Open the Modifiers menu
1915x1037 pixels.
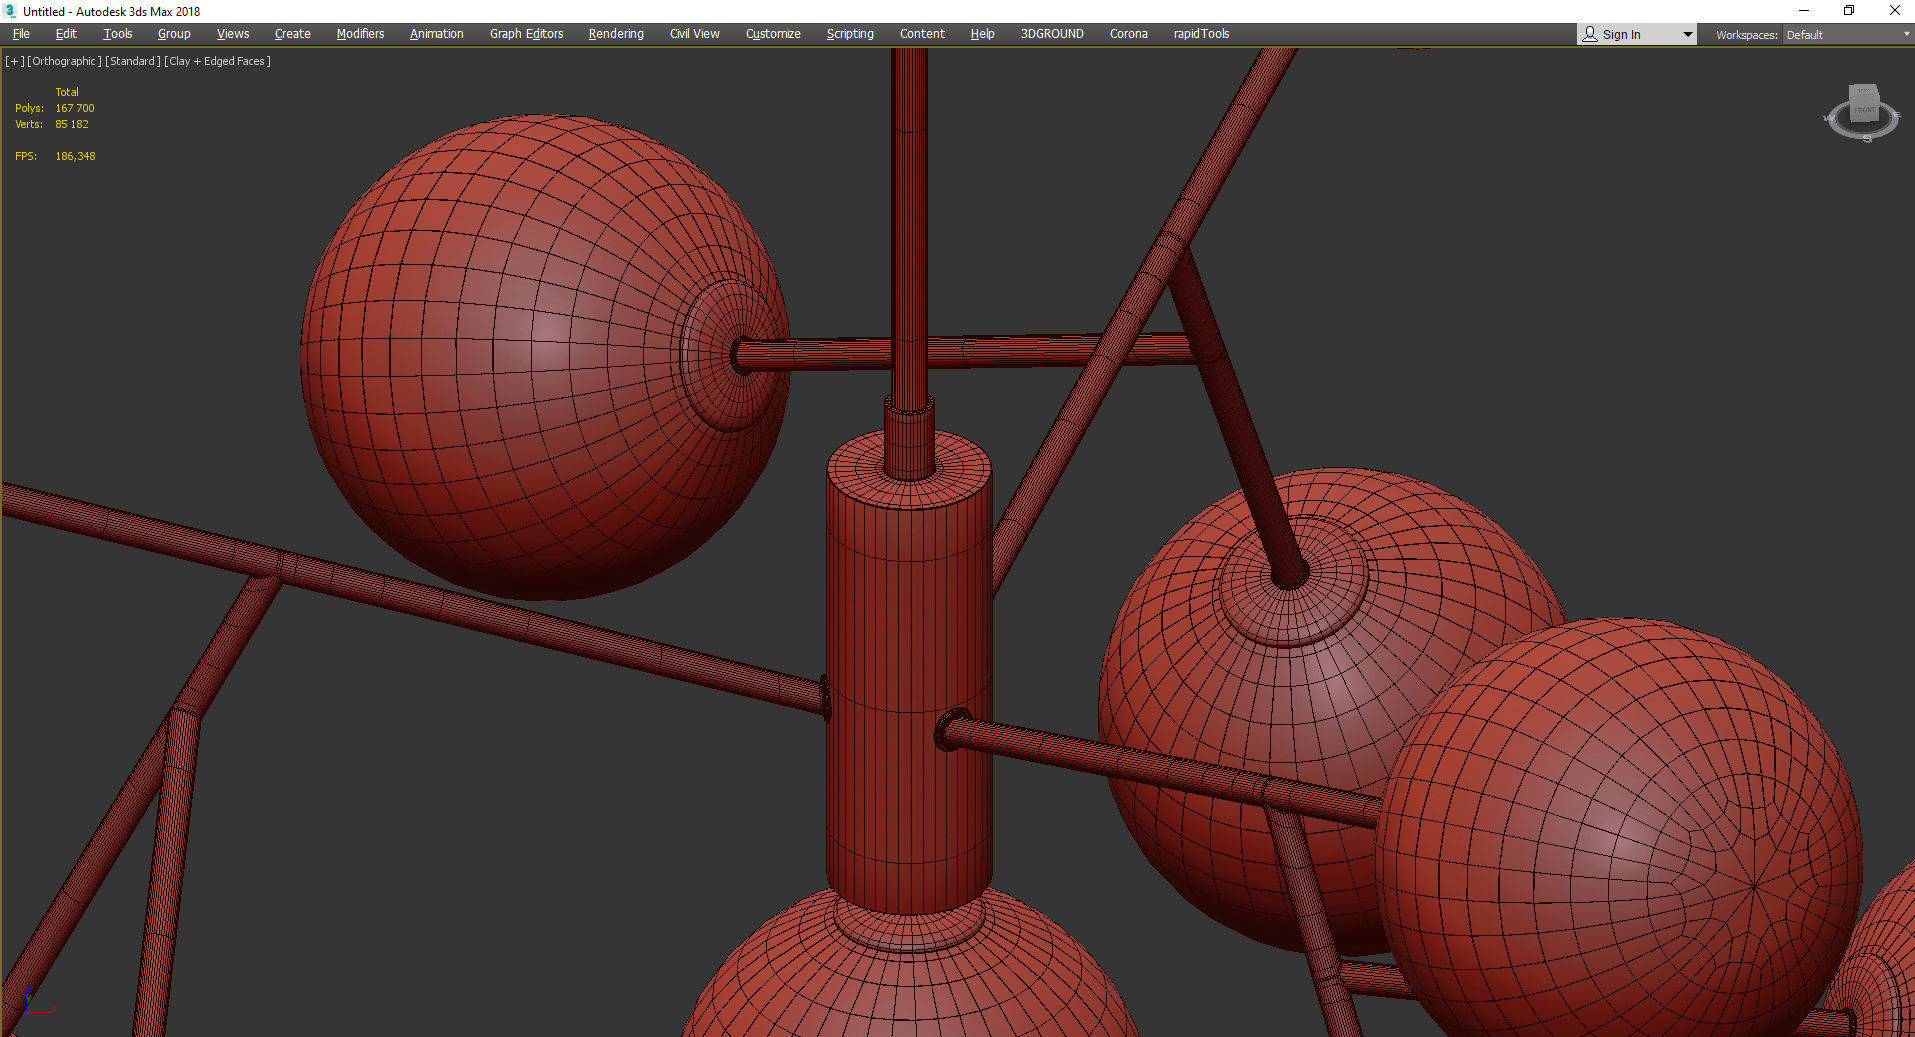coord(360,34)
